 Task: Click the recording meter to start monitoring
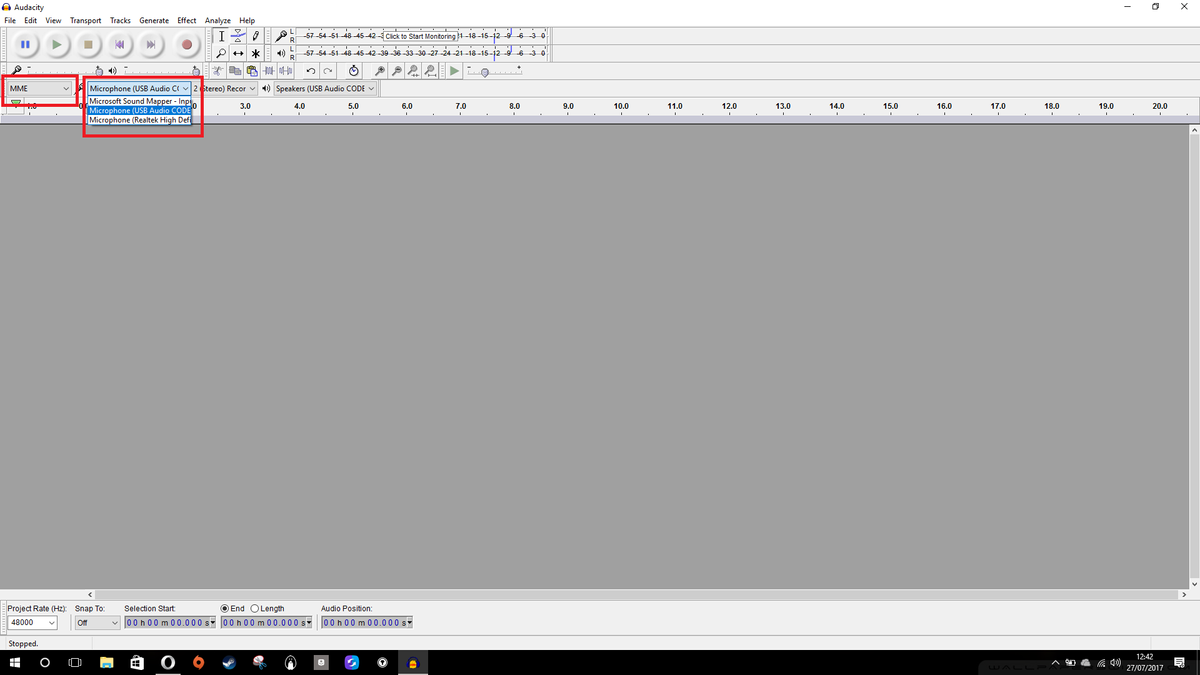click(420, 36)
